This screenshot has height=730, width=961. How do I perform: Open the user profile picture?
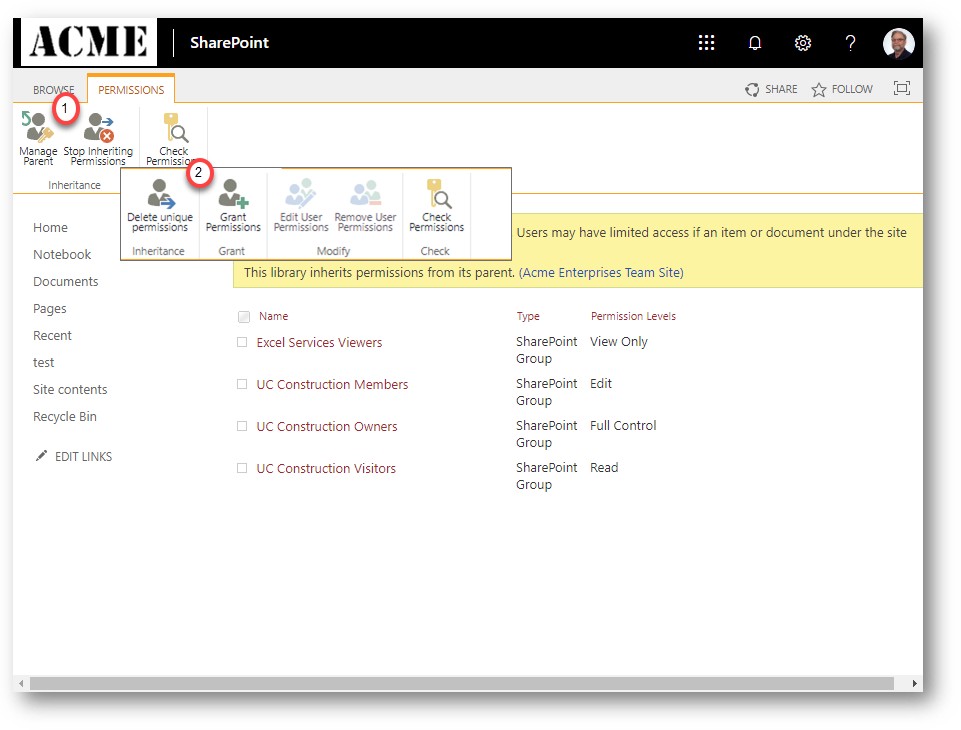click(898, 43)
